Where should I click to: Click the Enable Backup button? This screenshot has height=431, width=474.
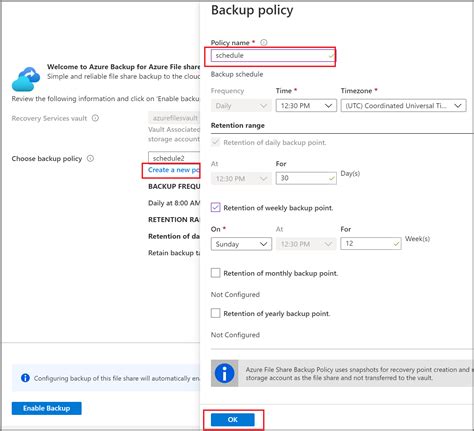[47, 408]
